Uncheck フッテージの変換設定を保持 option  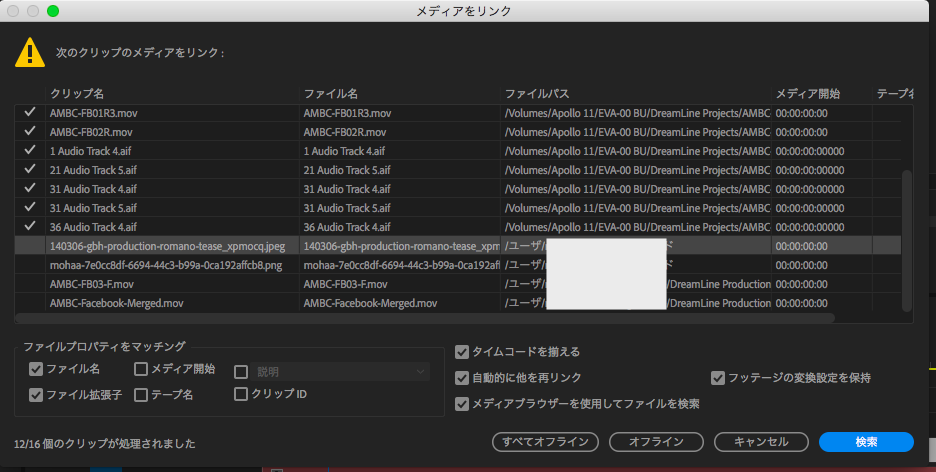pyautogui.click(x=718, y=378)
